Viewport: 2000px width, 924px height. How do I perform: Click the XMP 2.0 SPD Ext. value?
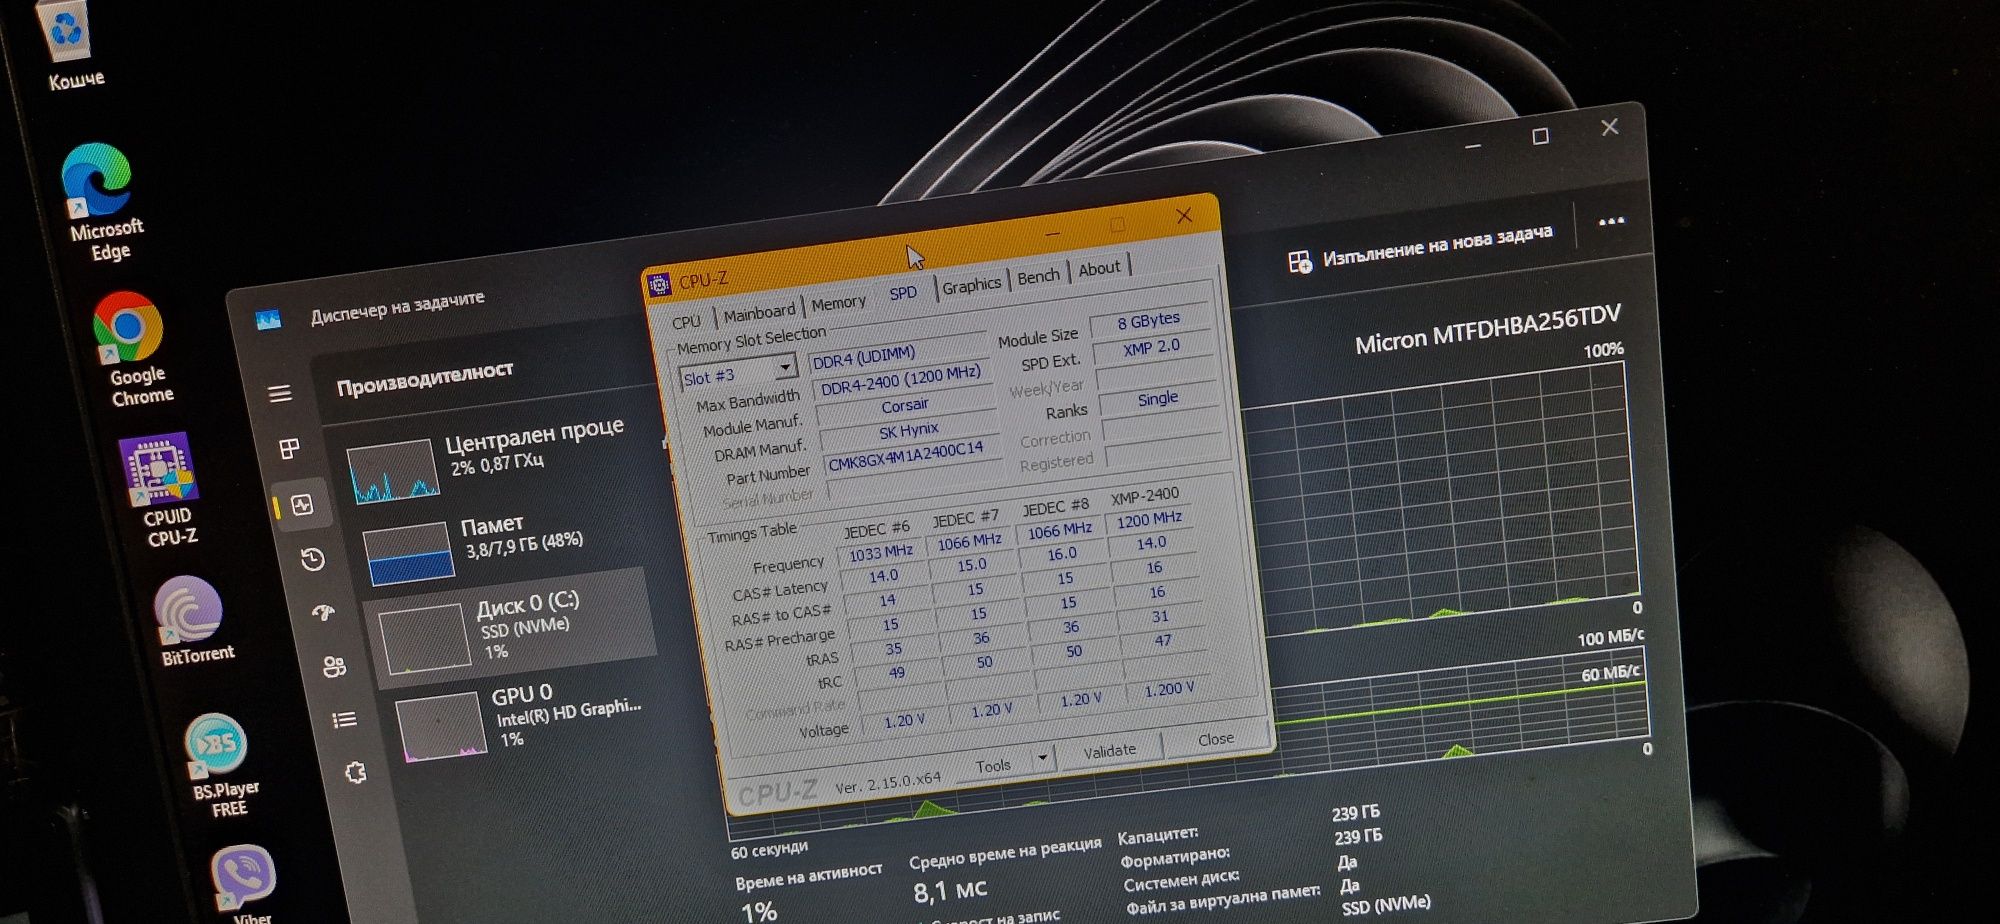point(1152,348)
